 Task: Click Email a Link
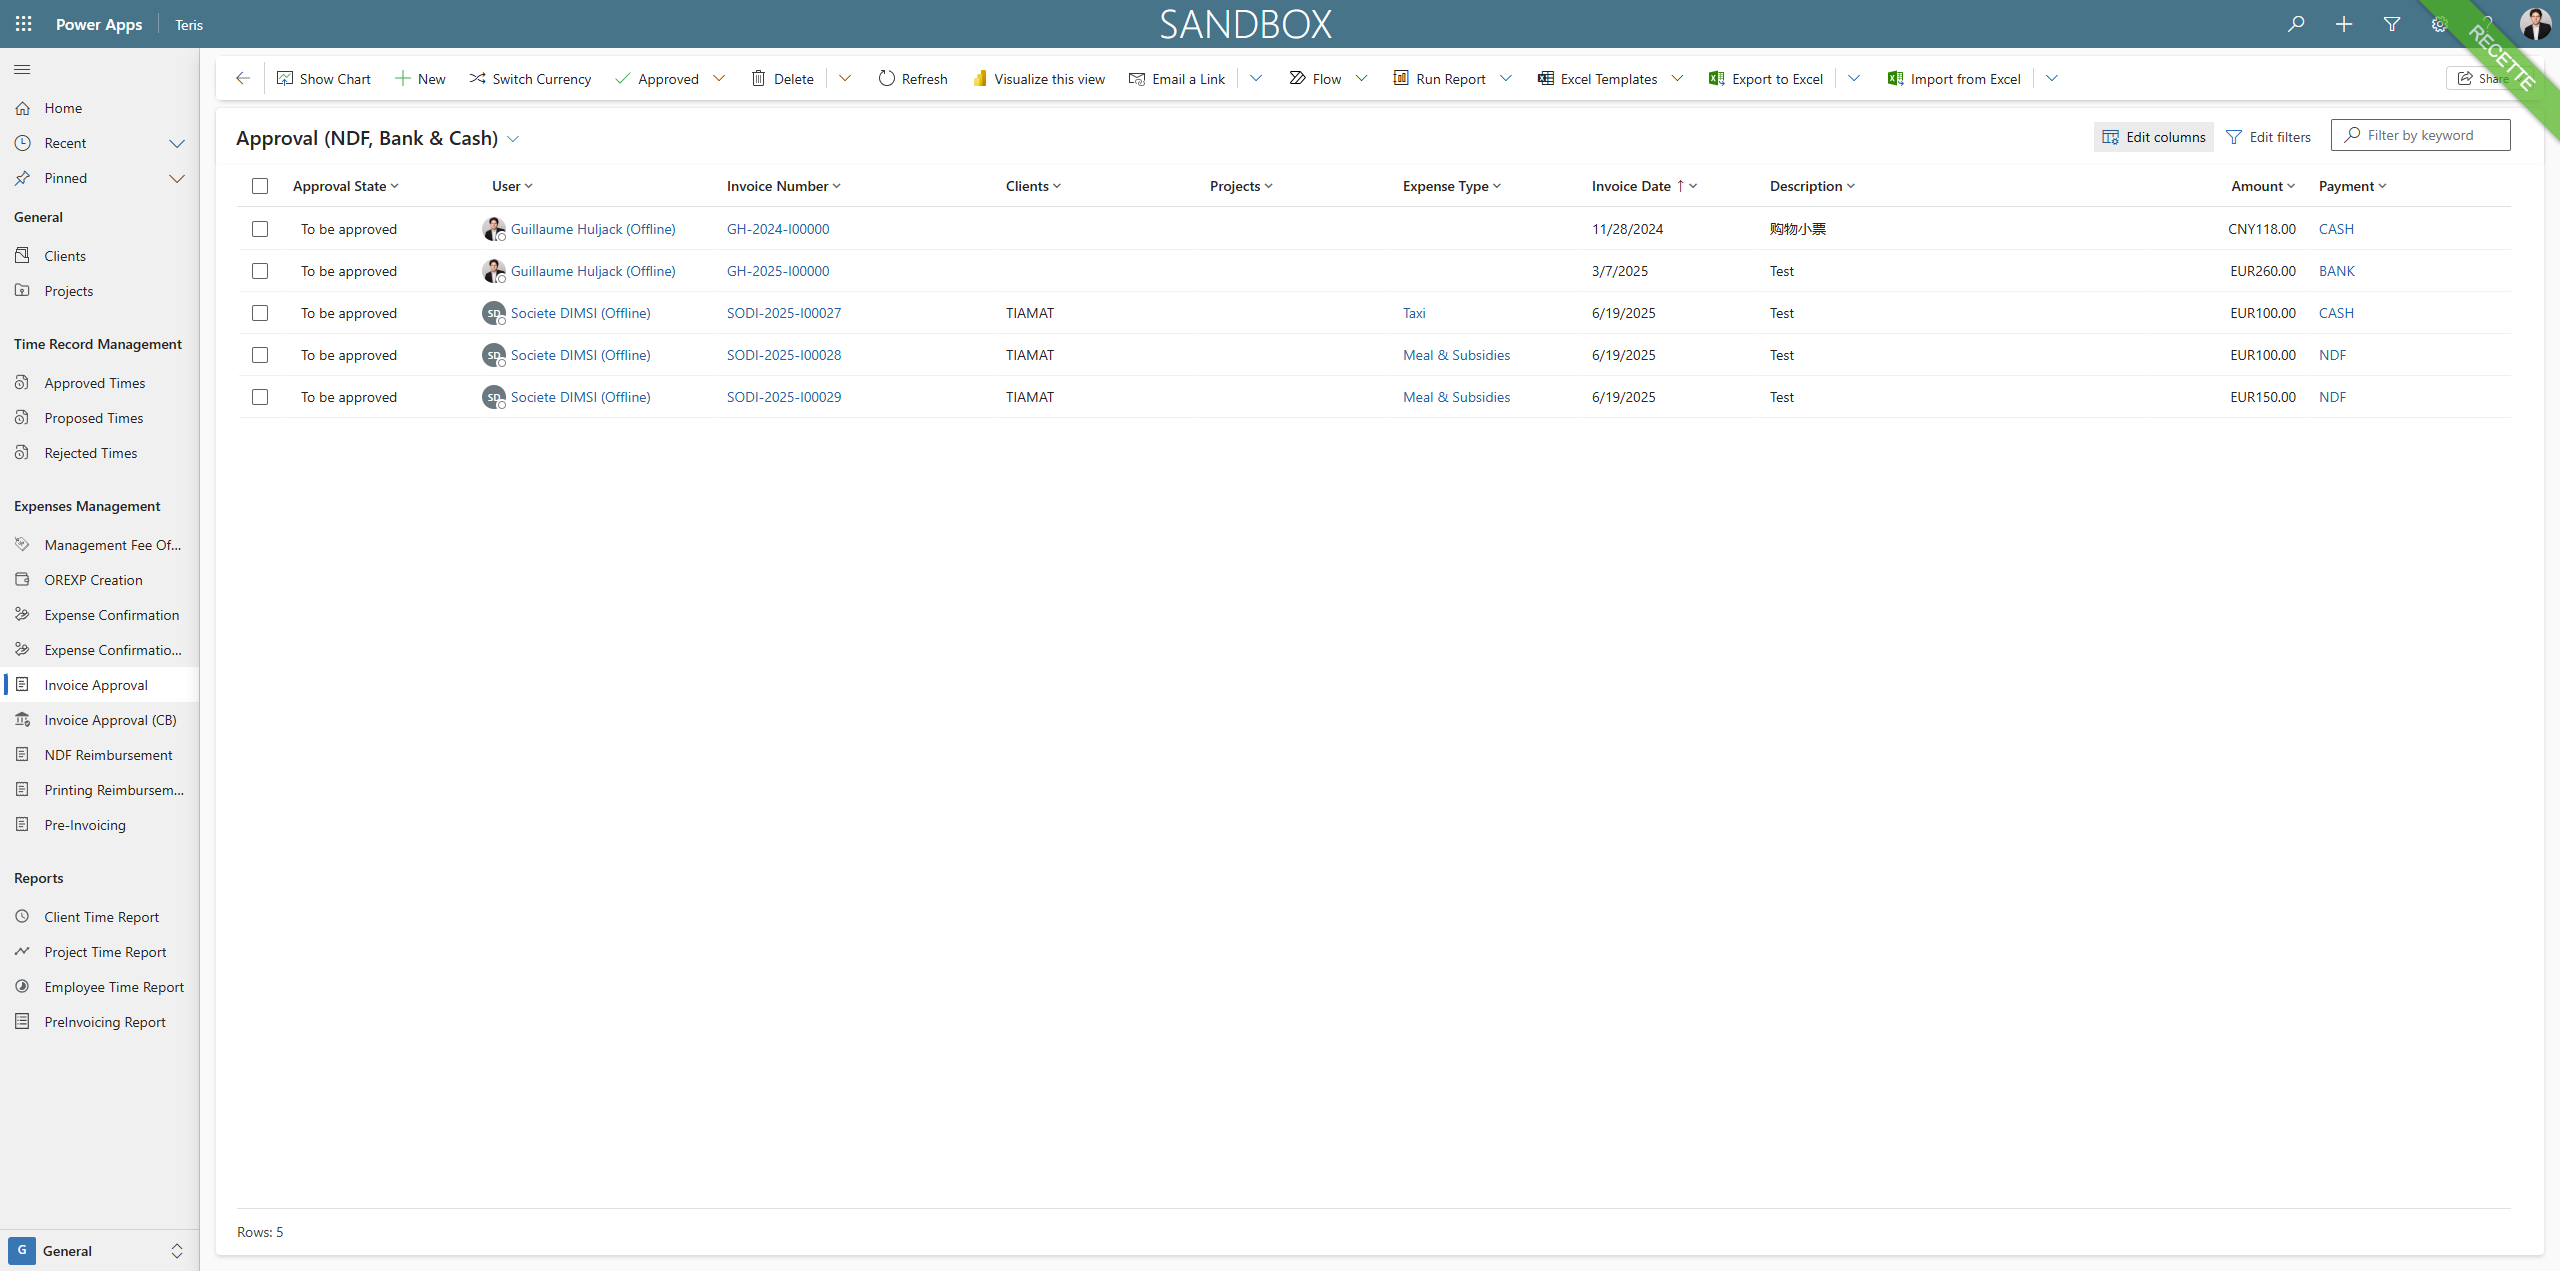[x=1176, y=79]
